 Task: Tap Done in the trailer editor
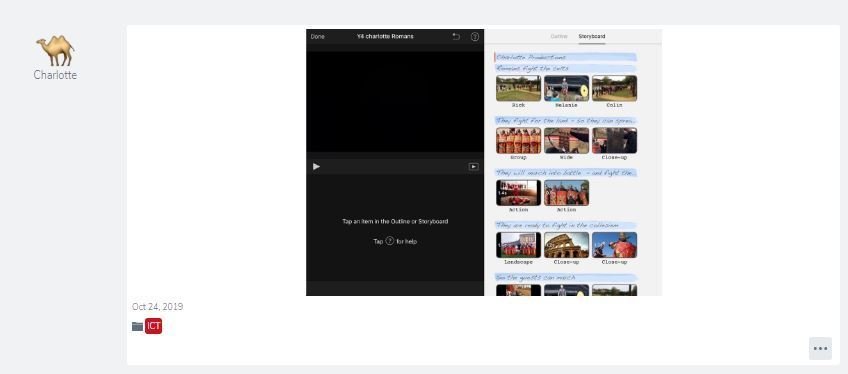318,37
